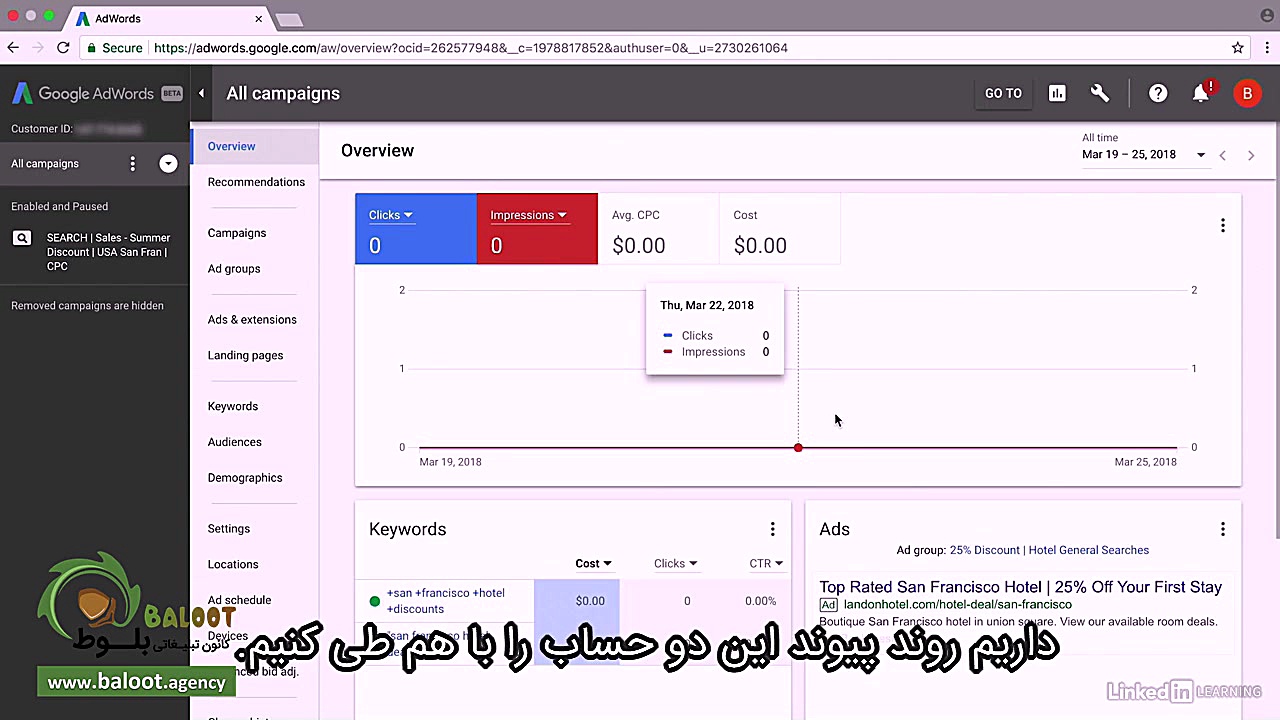Image resolution: width=1280 pixels, height=720 pixels.
Task: Open the Reports icon in top bar
Action: 1057,93
